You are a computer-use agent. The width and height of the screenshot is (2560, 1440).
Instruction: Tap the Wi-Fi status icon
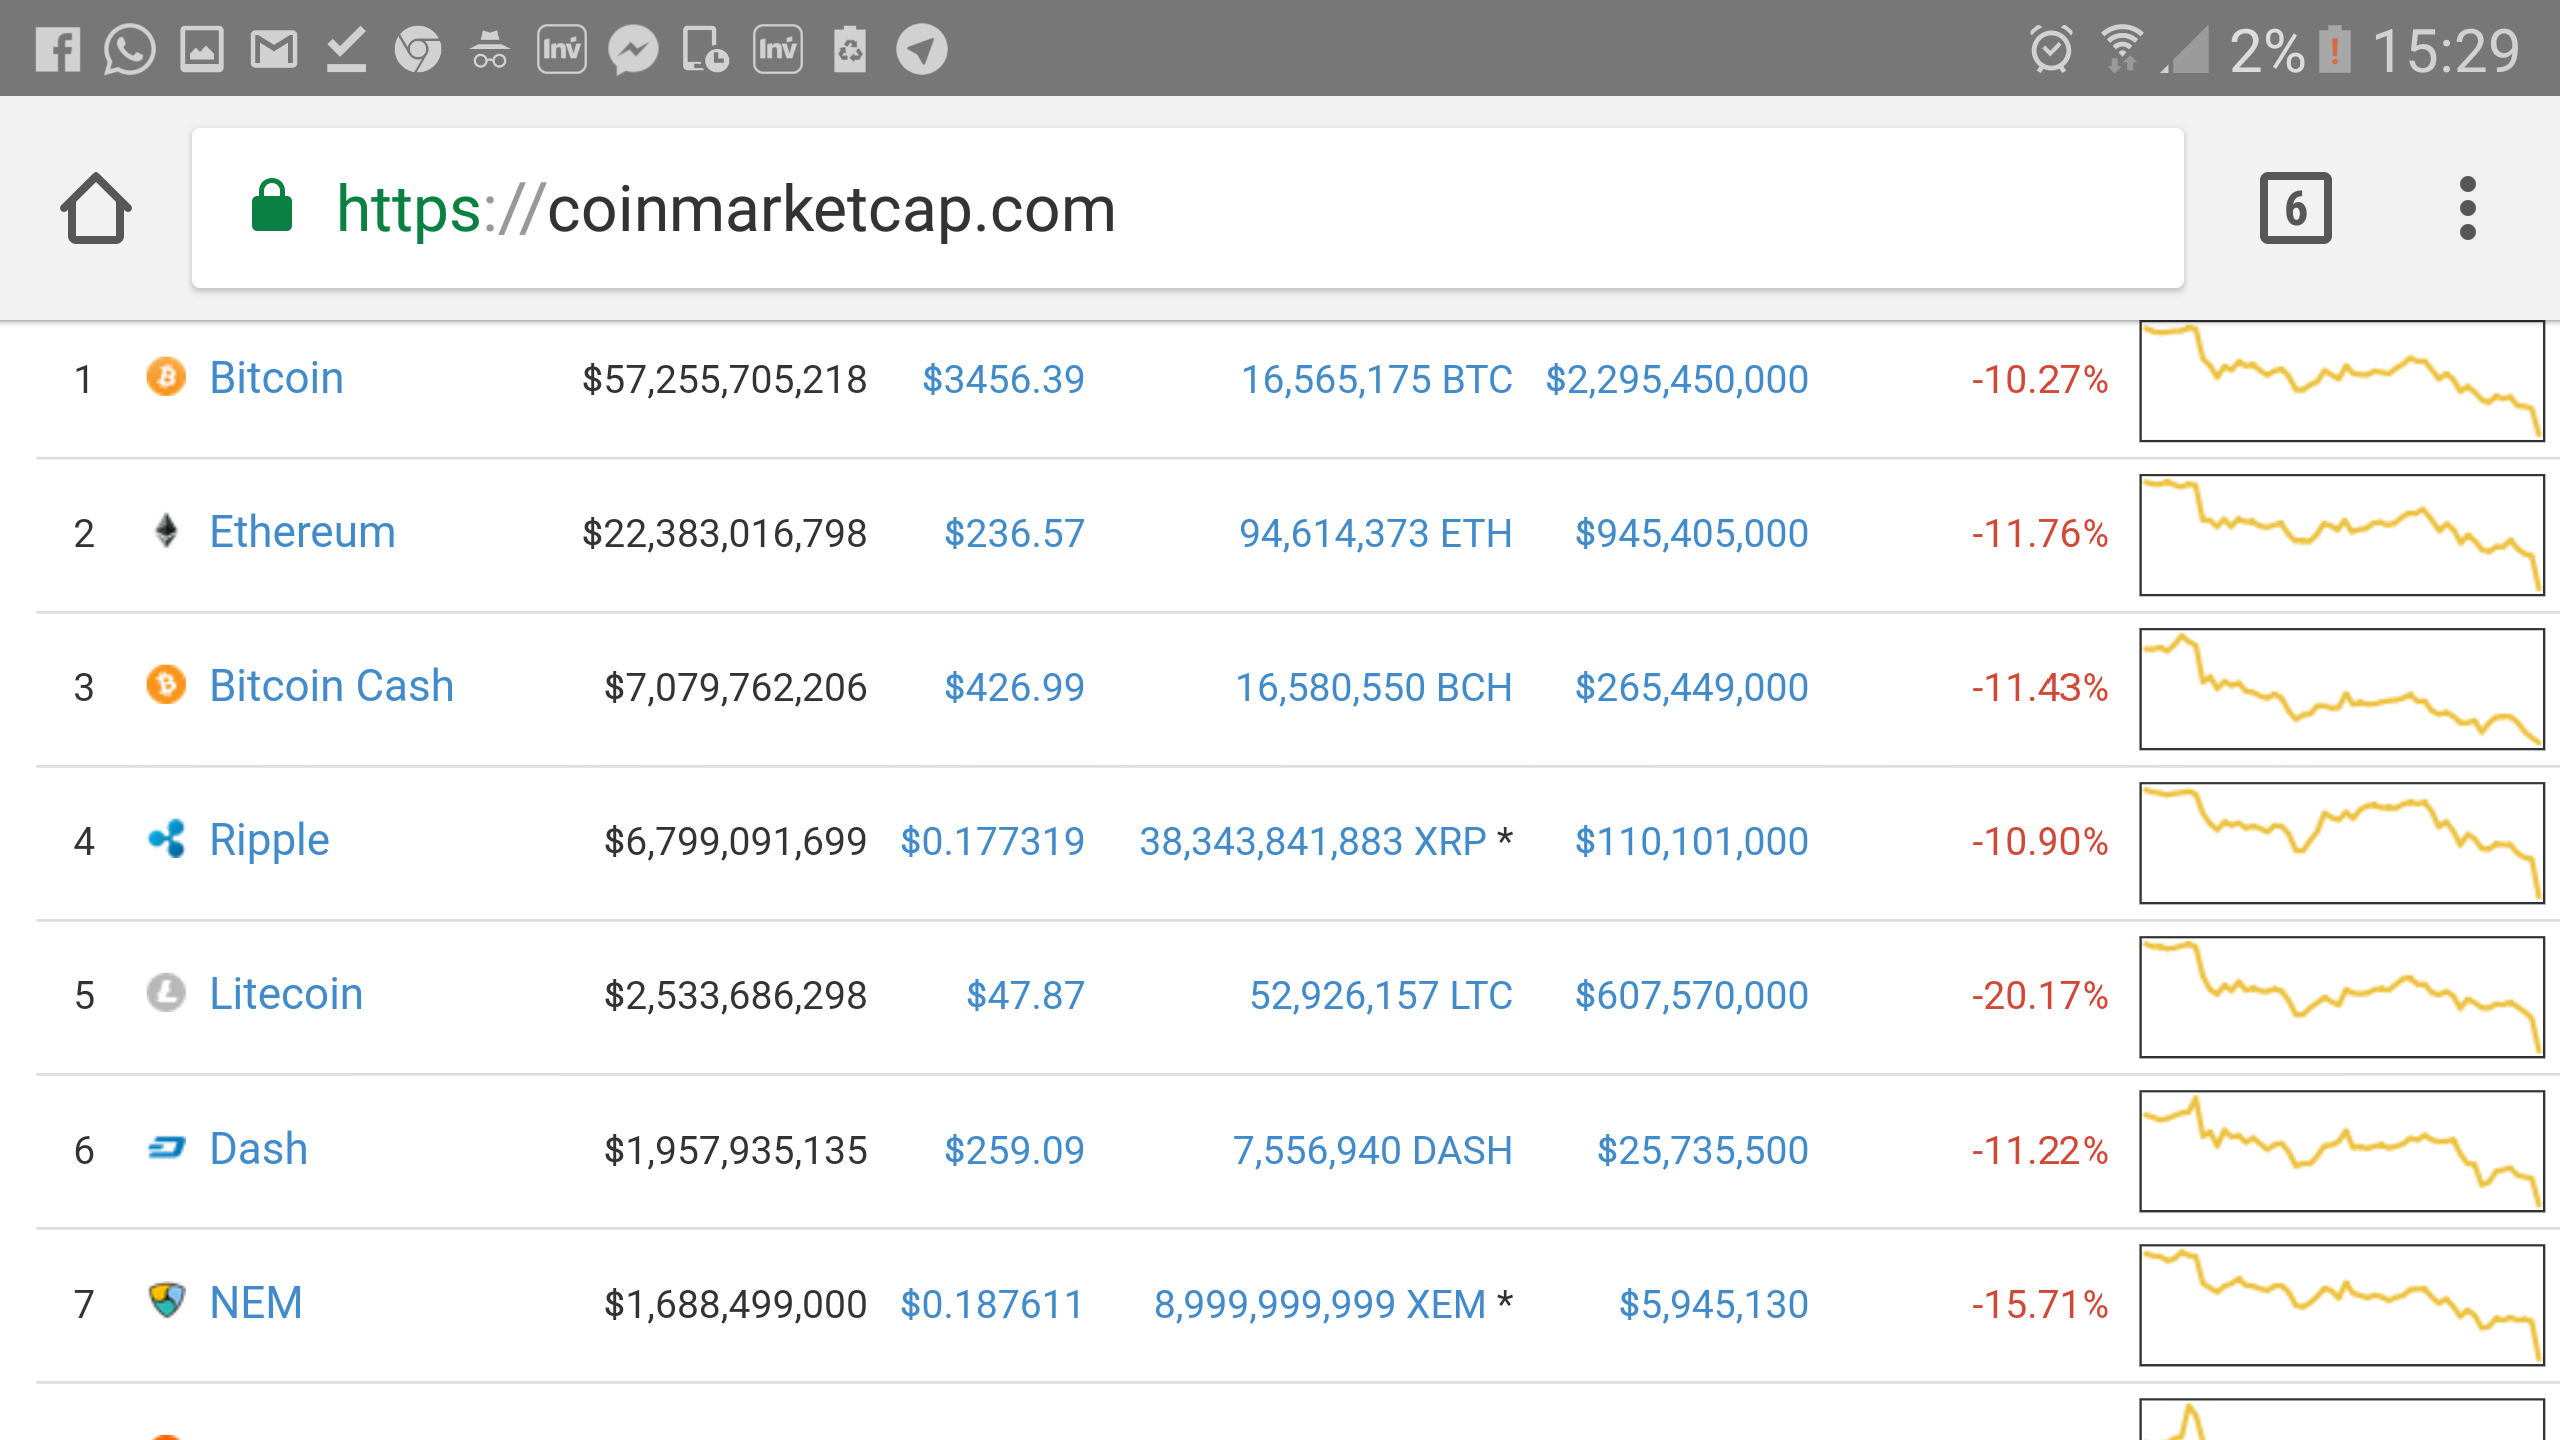(x=2120, y=49)
